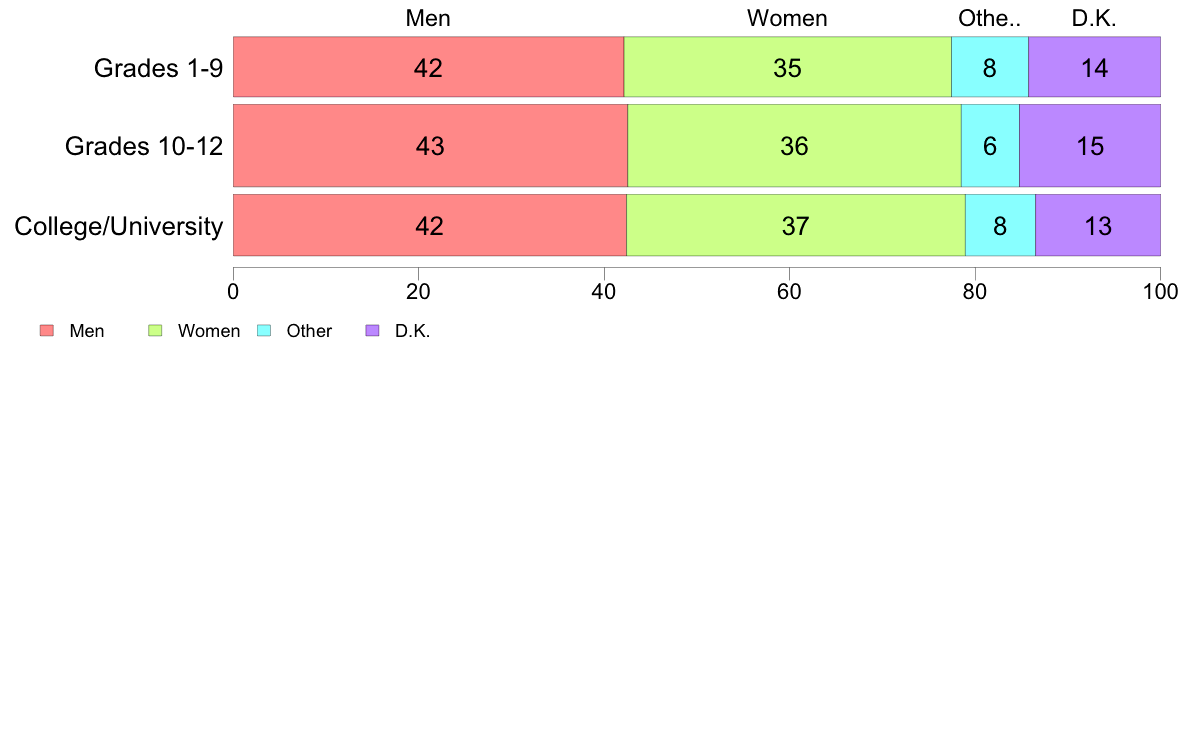Image resolution: width=1188 pixels, height=736 pixels.
Task: Select the D.K. segment showing 13
Action: click(1098, 225)
